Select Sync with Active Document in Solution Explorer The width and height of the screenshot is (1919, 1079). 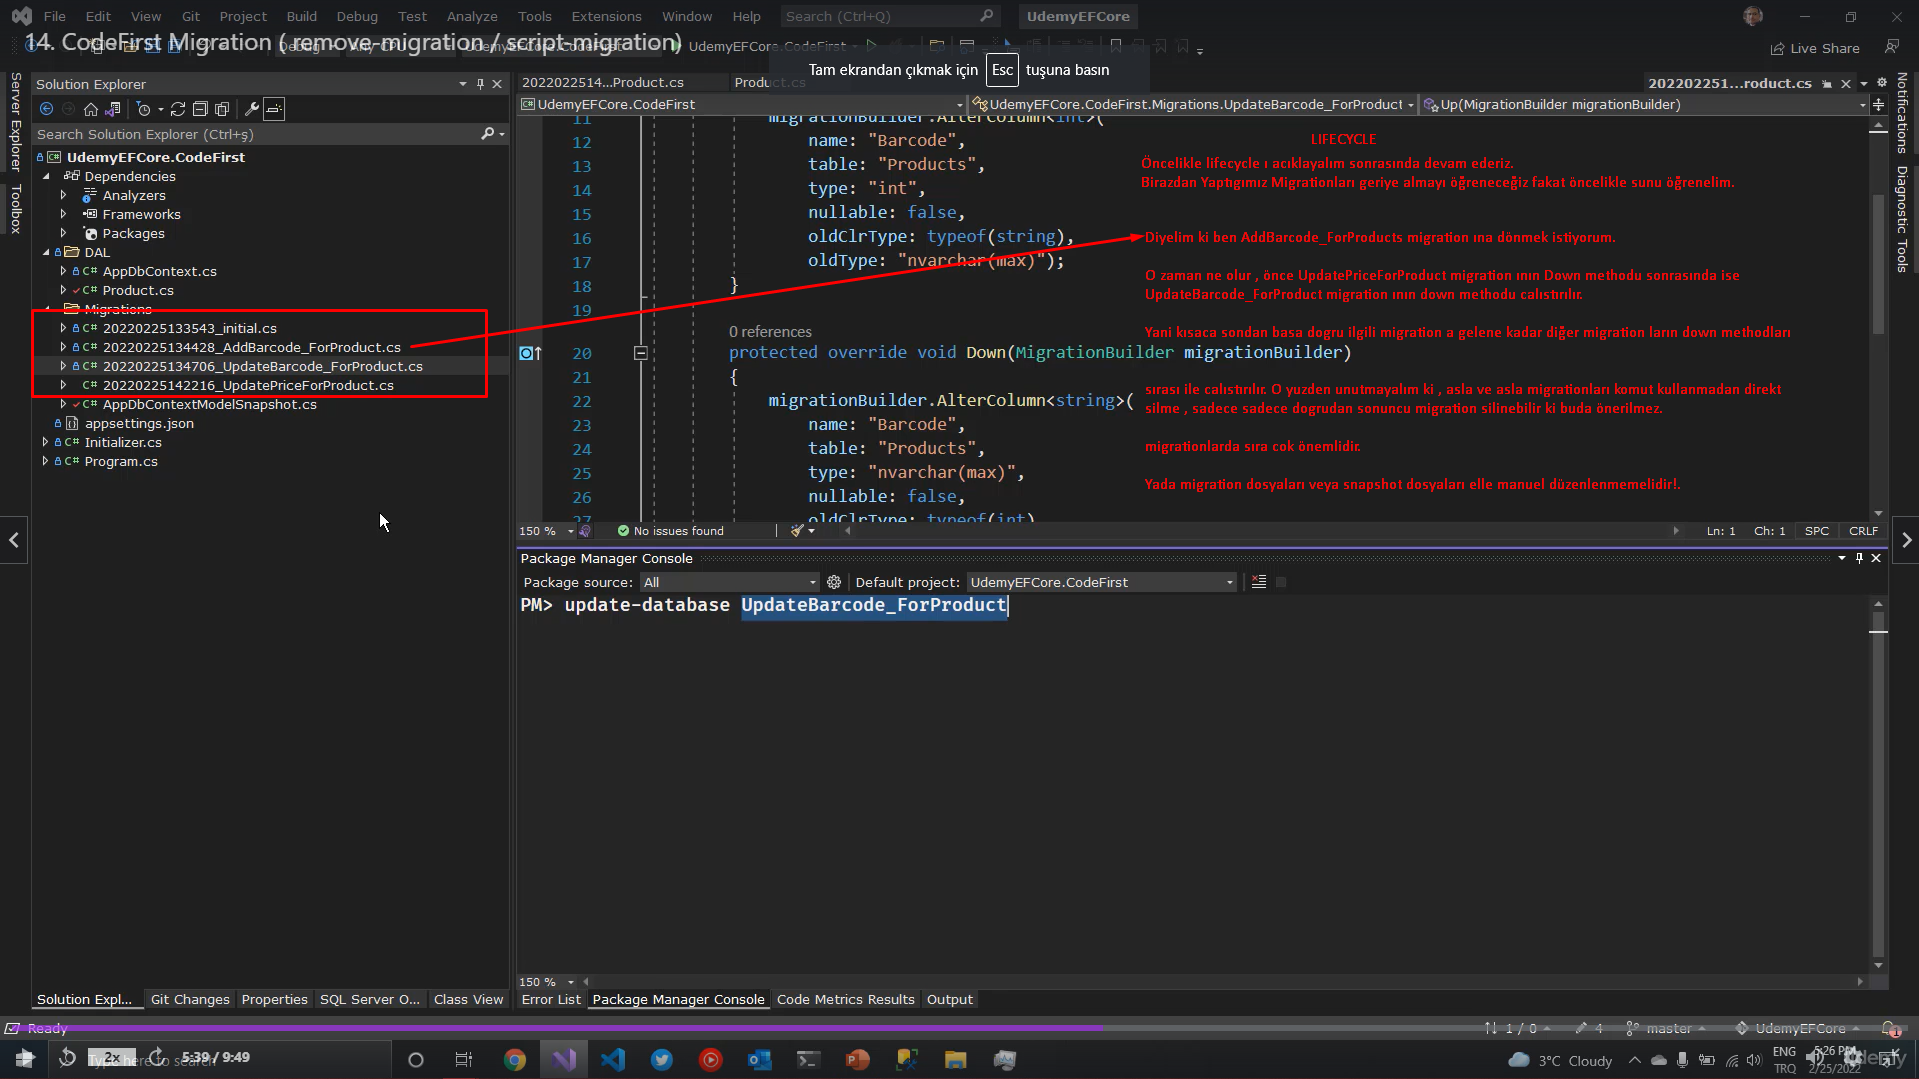point(113,109)
